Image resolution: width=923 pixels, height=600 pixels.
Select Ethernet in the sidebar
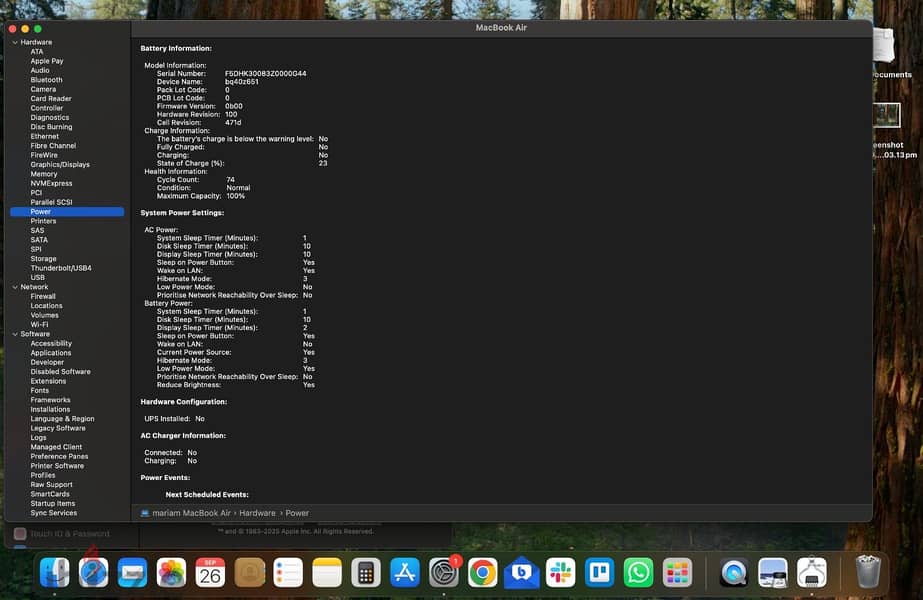(44, 137)
